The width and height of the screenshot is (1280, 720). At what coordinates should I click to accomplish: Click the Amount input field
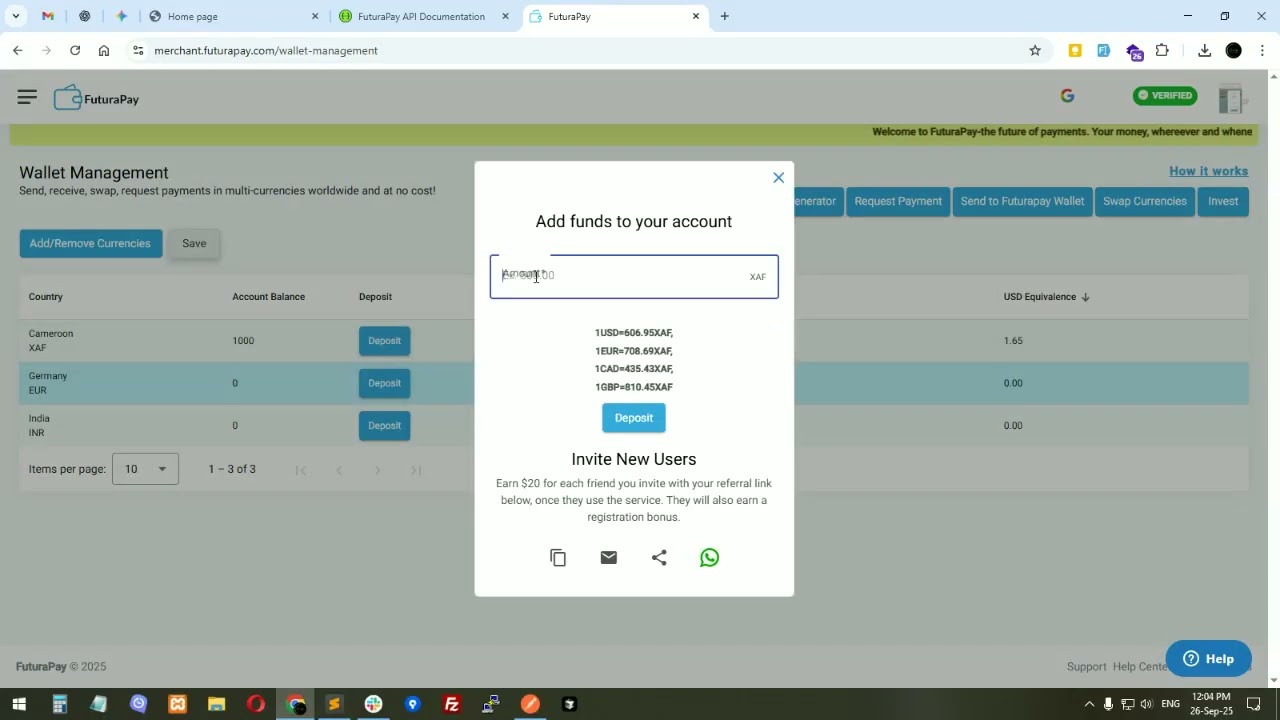[634, 277]
